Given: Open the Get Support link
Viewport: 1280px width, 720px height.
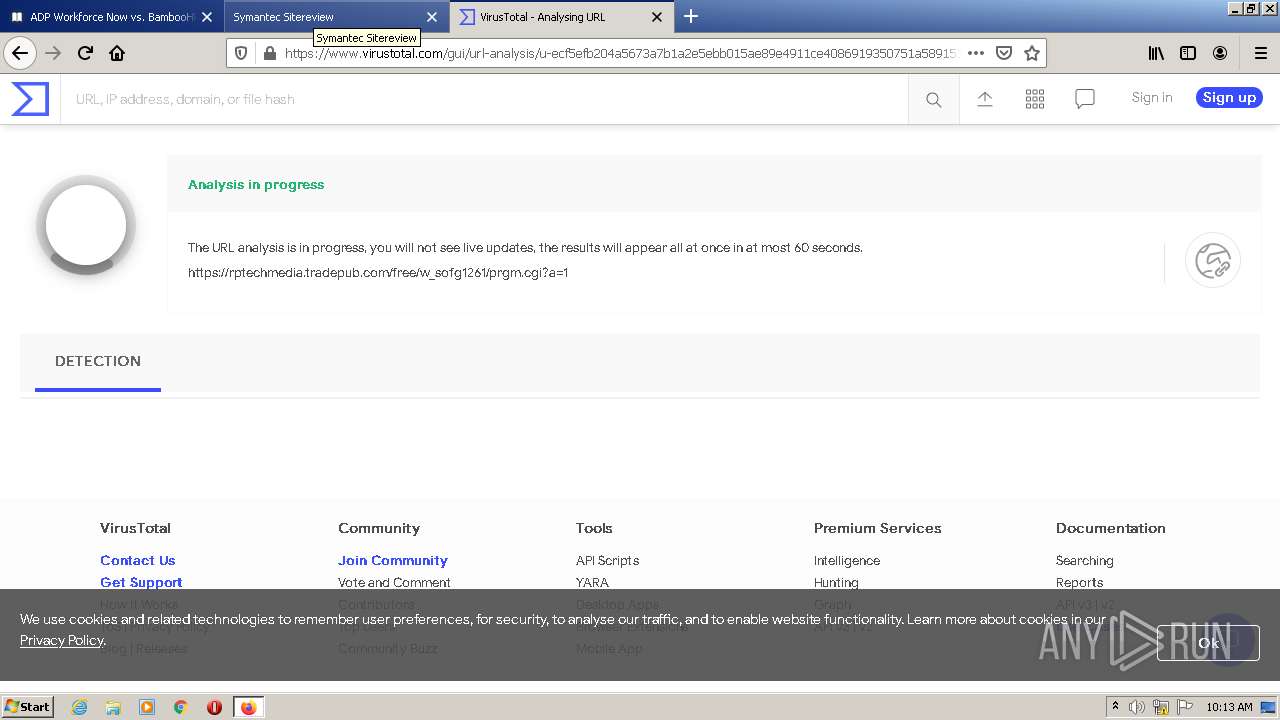Looking at the screenshot, I should (141, 582).
